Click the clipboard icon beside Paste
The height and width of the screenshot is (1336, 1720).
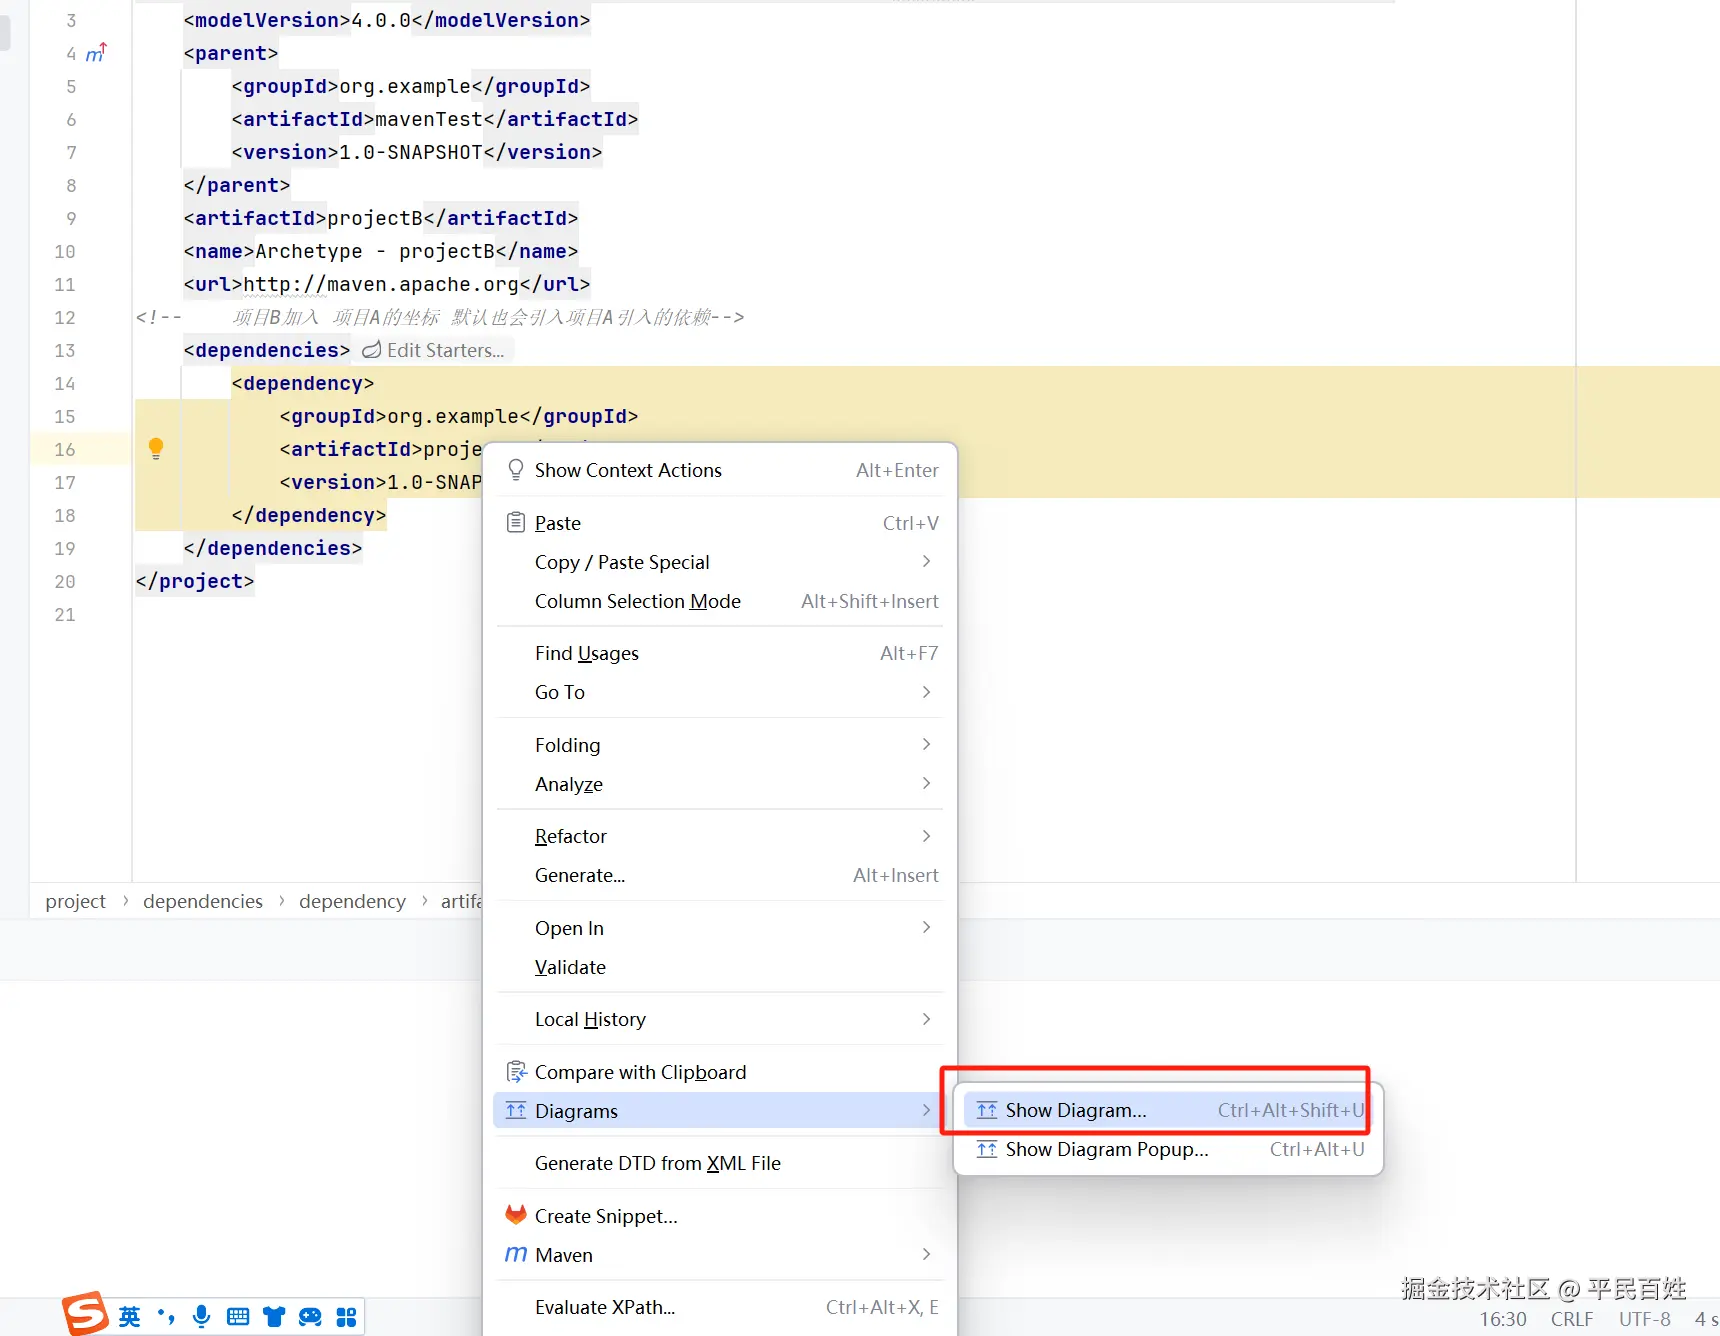click(516, 523)
